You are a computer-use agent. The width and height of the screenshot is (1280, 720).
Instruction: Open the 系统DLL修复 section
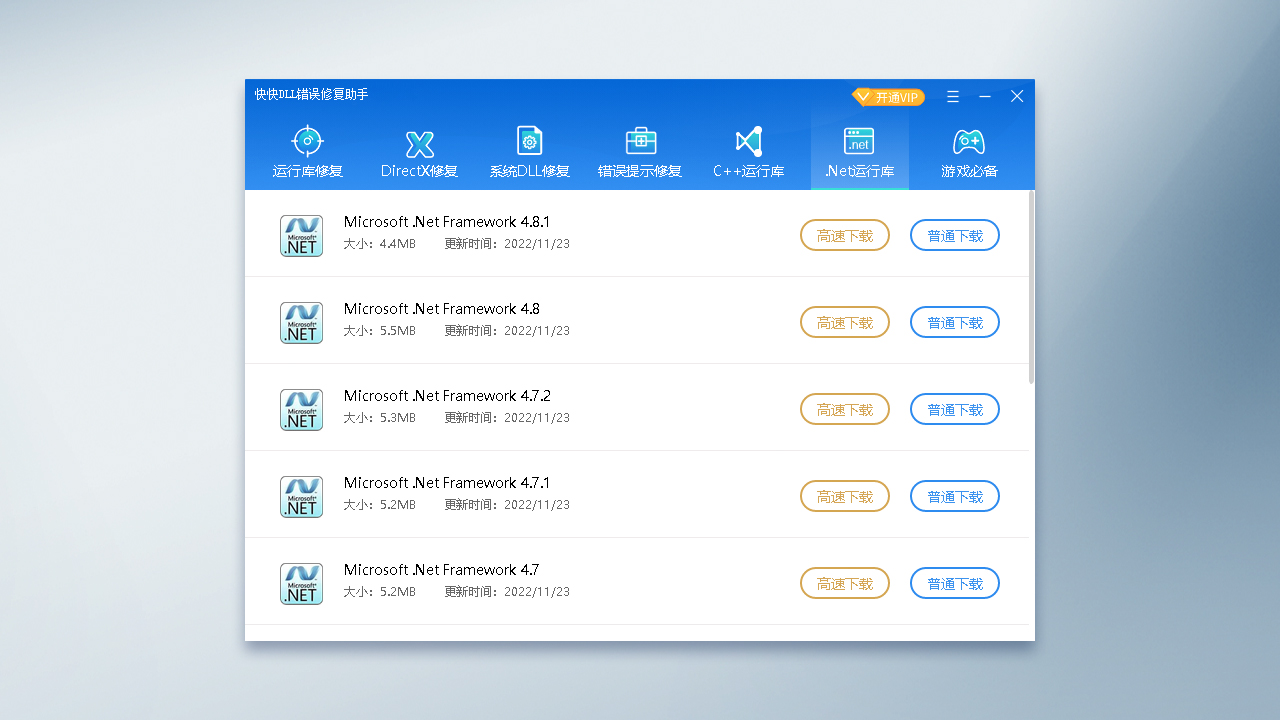tap(529, 152)
